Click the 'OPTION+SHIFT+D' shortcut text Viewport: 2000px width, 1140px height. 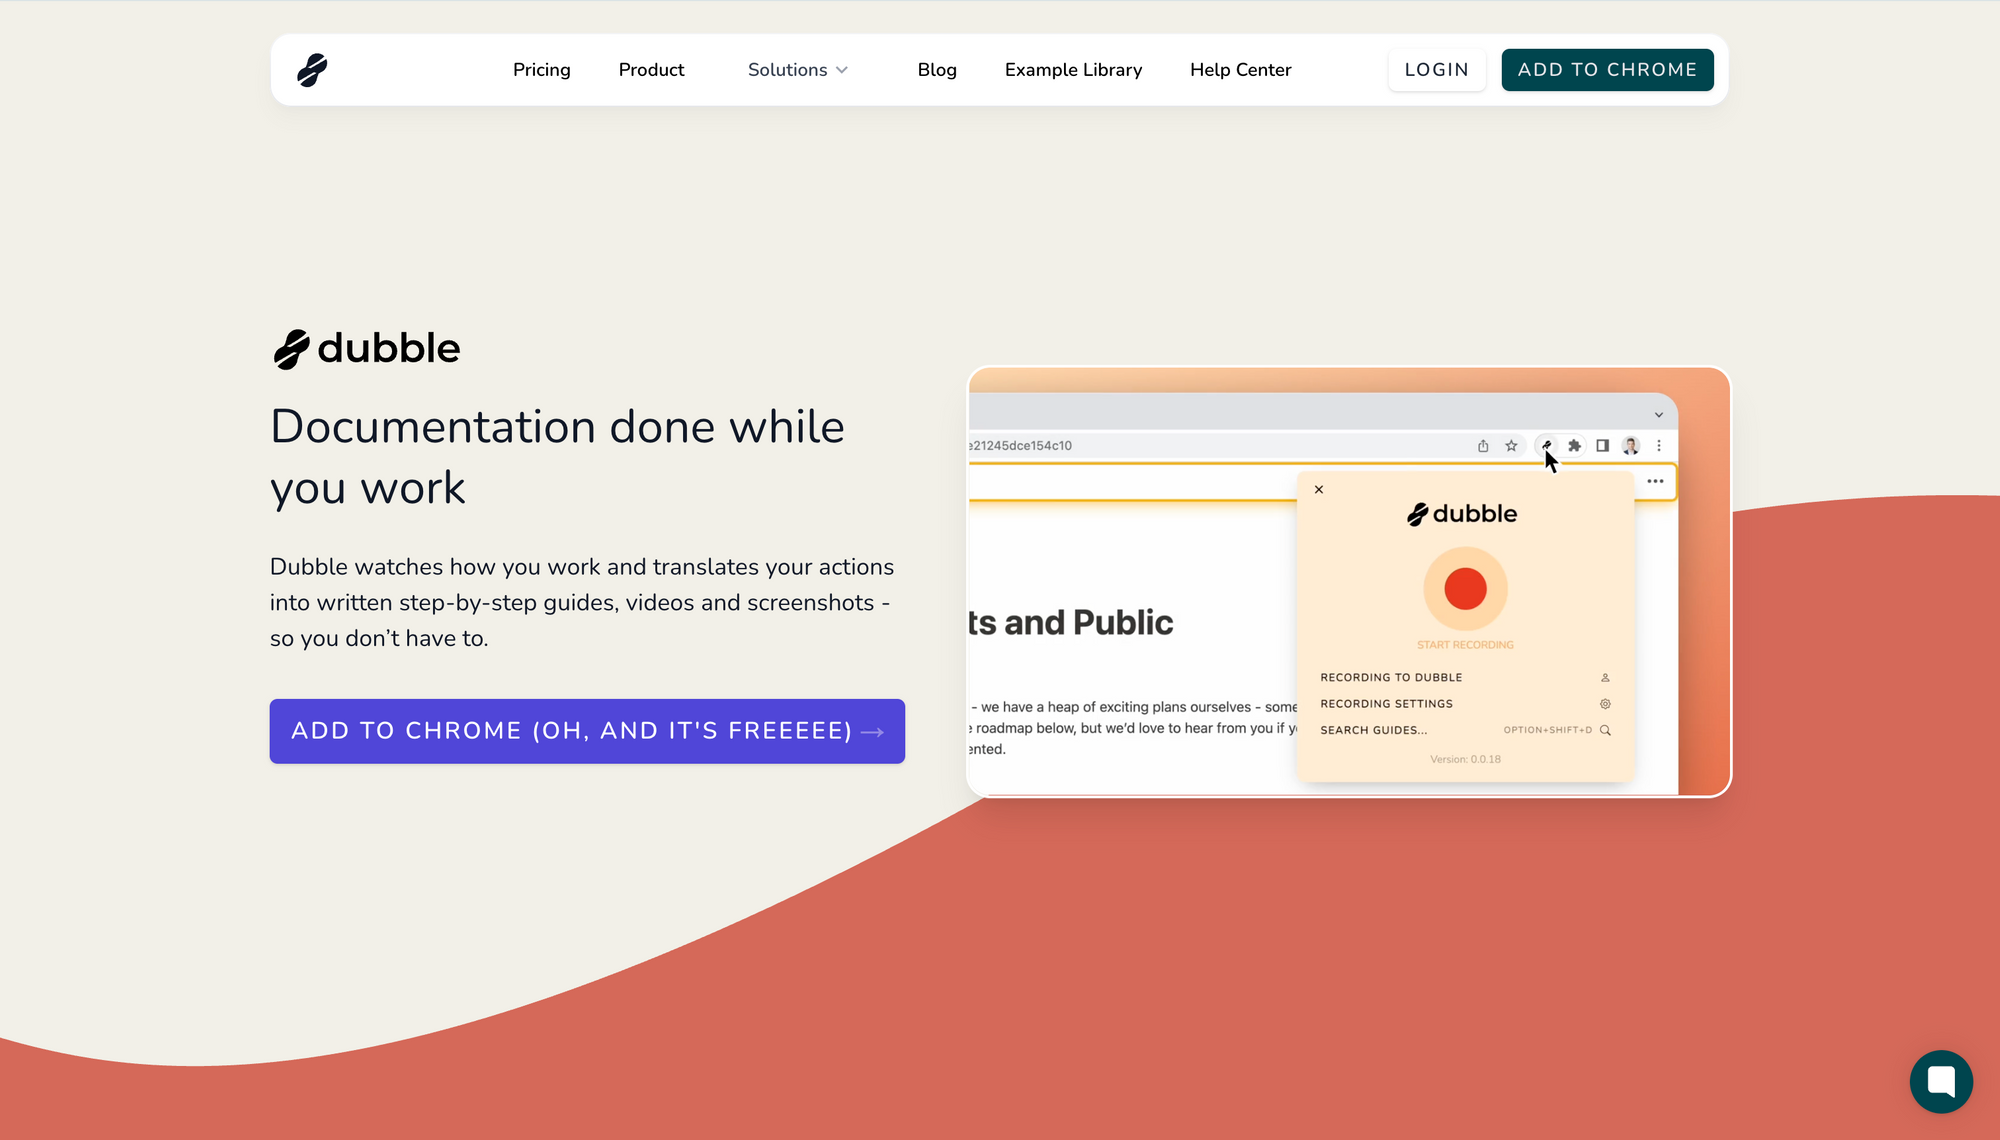1547,730
